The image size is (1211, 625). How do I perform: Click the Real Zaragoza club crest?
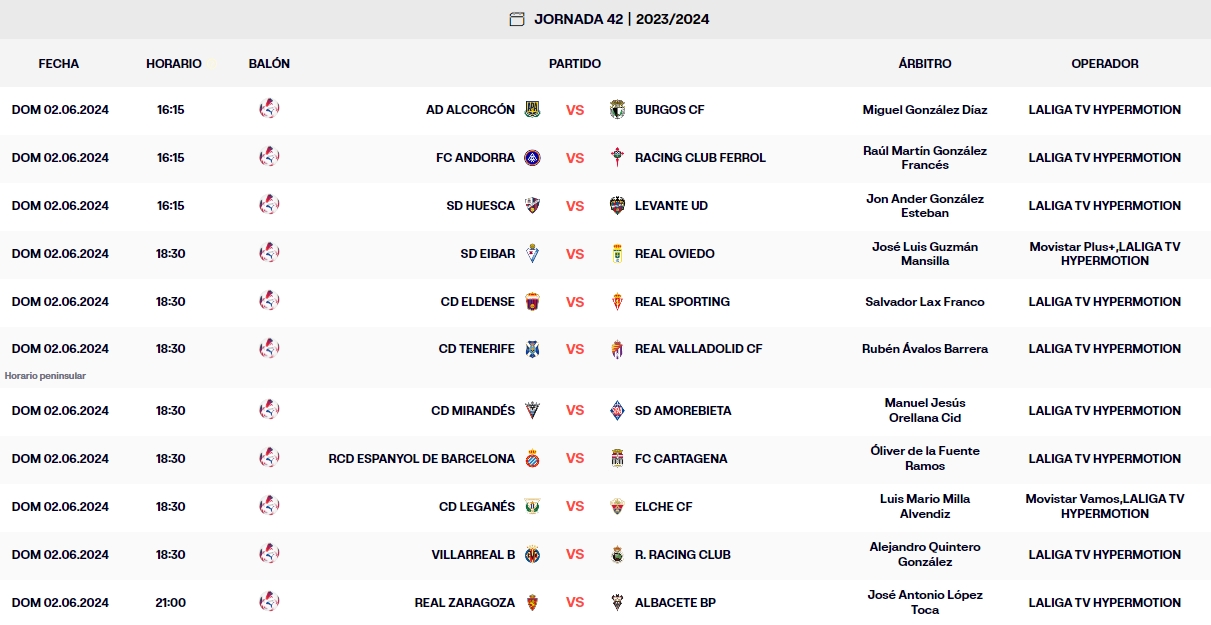pos(532,603)
